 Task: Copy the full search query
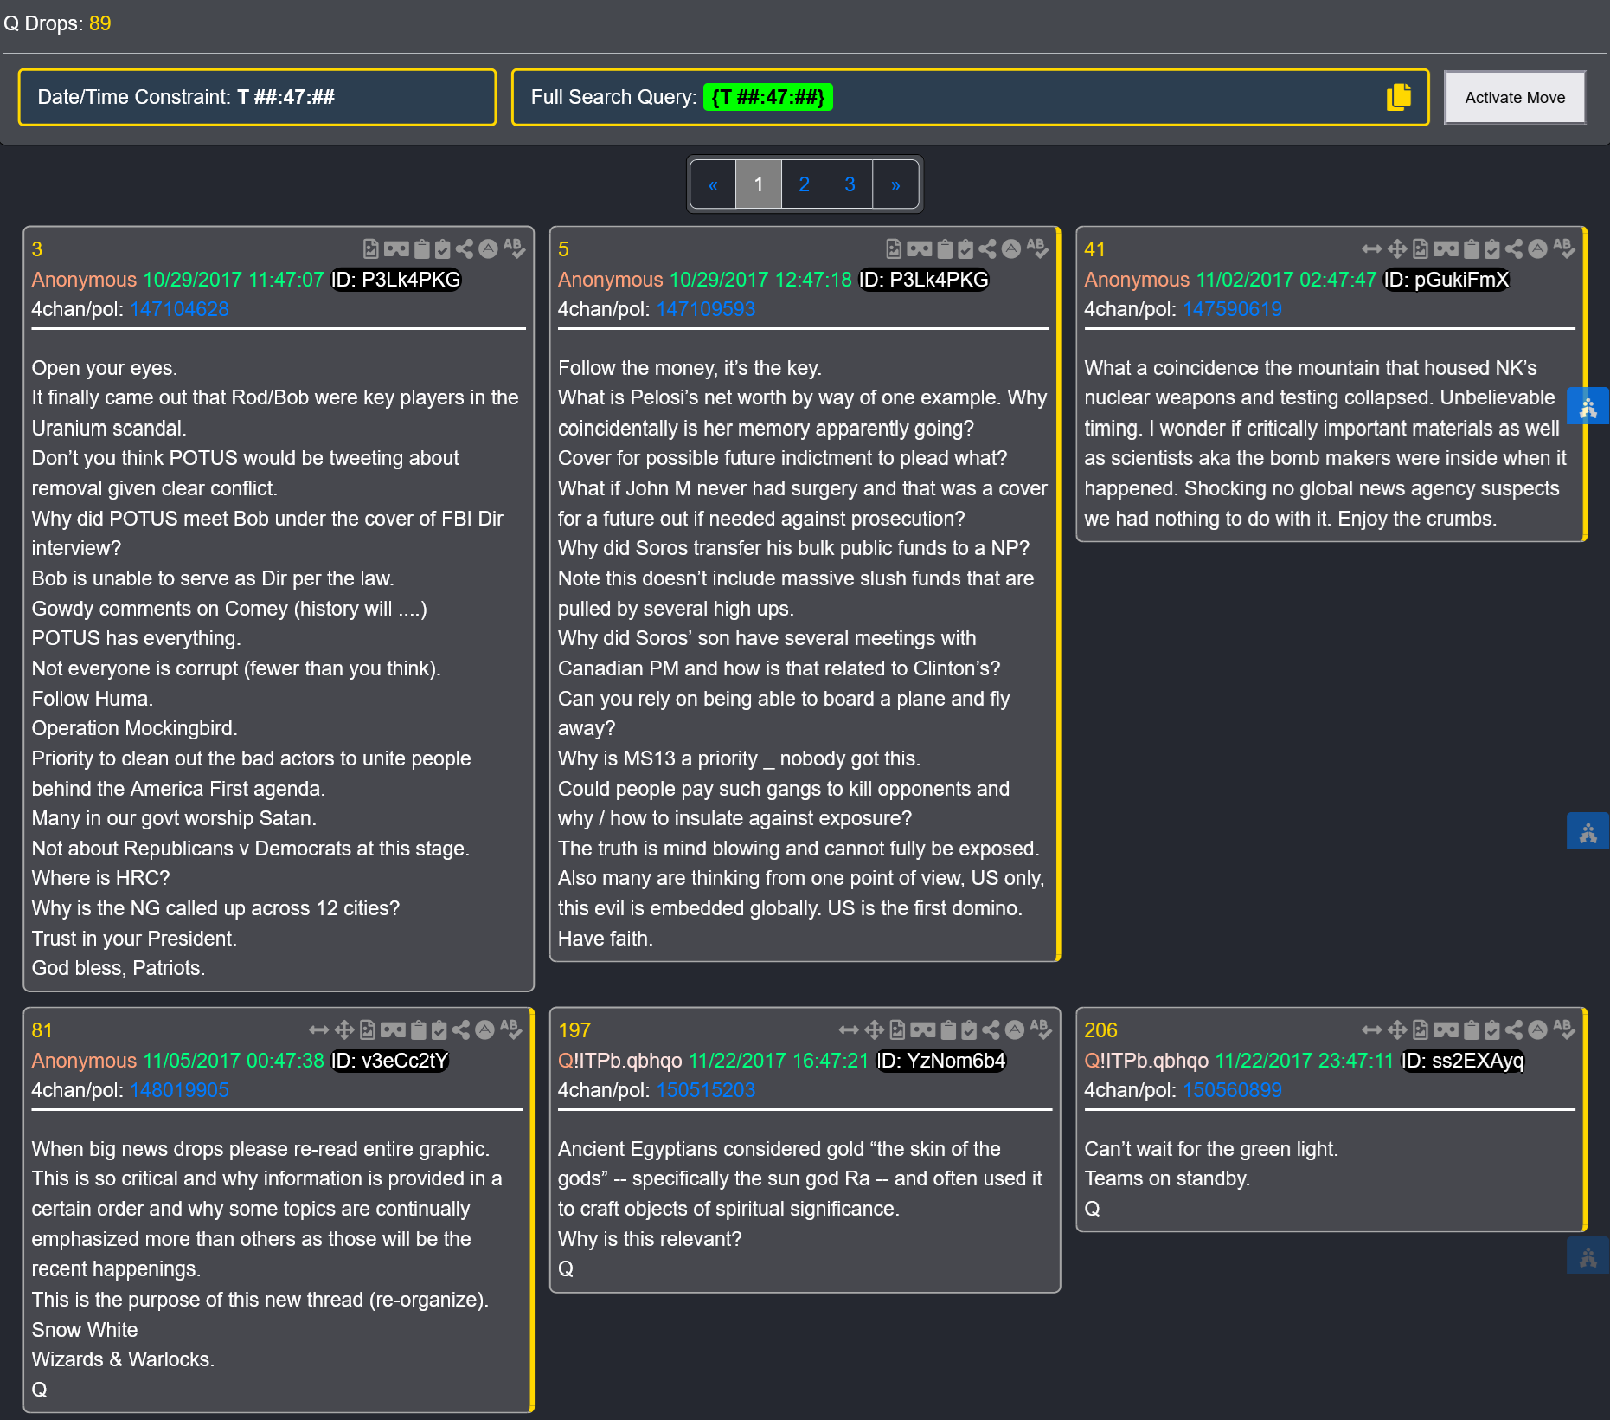[1399, 97]
